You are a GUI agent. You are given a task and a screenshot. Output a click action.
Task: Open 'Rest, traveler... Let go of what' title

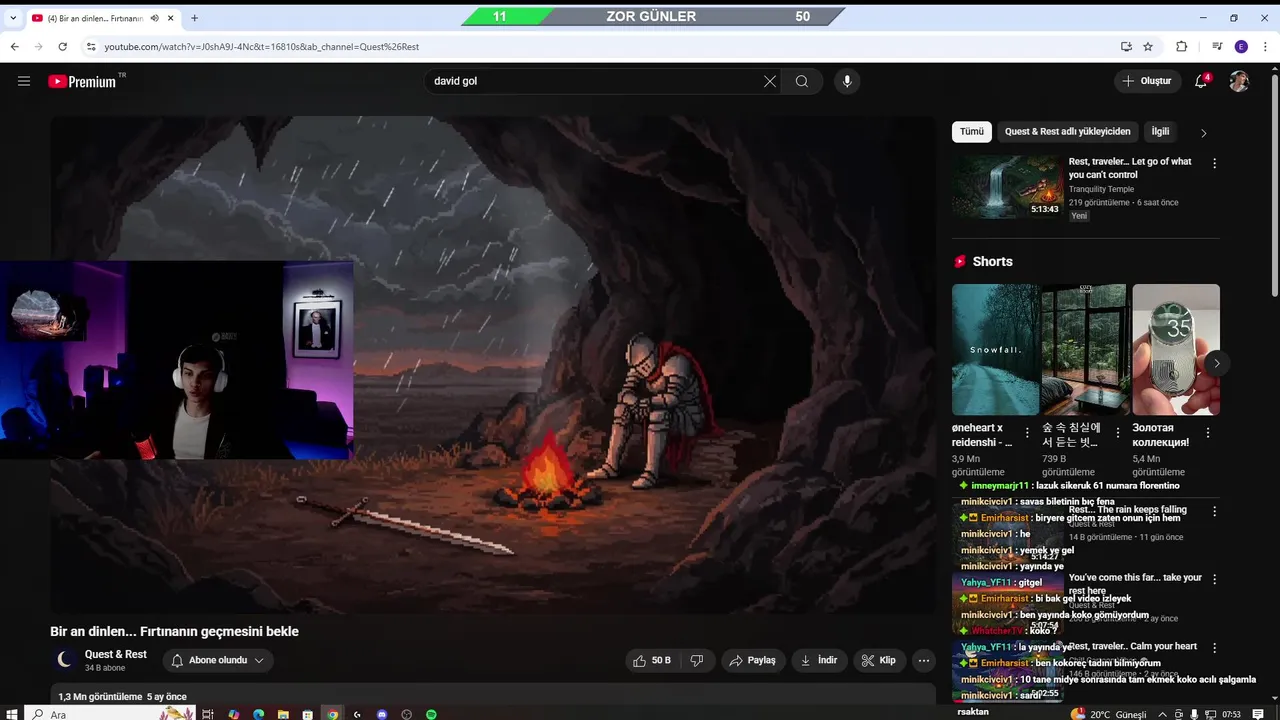coord(1130,168)
